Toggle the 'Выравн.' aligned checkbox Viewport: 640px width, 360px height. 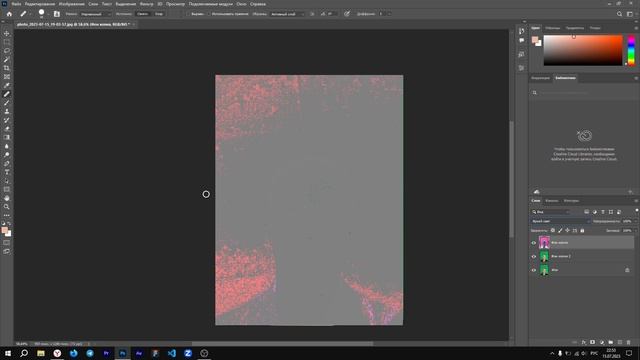(189, 14)
